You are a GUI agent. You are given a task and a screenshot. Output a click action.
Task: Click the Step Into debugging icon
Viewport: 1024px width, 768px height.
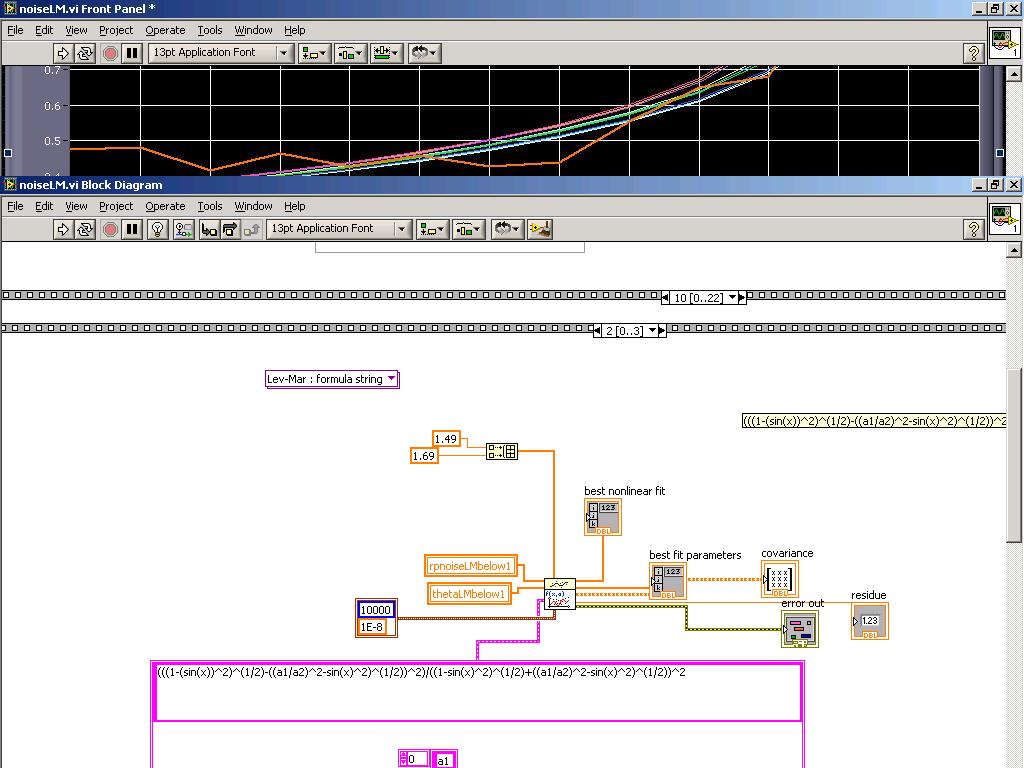208,229
